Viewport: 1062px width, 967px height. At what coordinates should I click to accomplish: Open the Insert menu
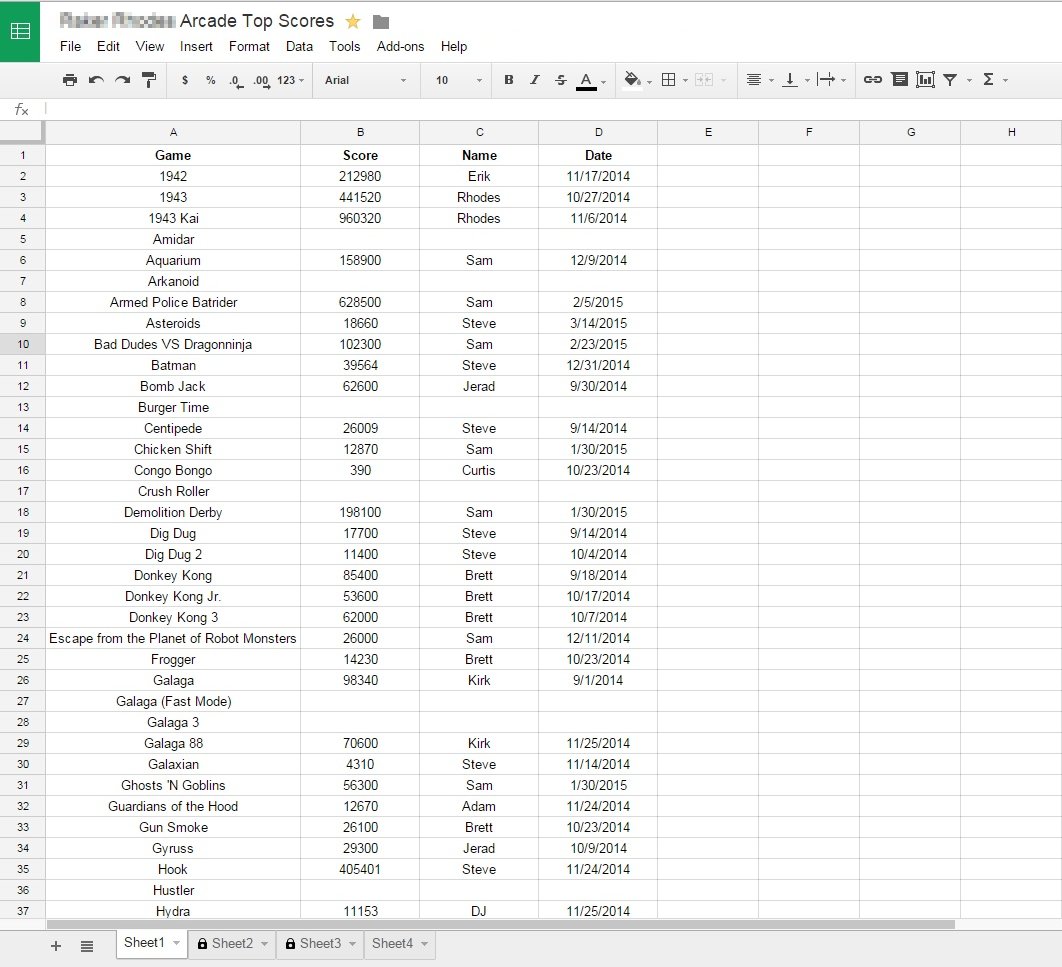[196, 46]
